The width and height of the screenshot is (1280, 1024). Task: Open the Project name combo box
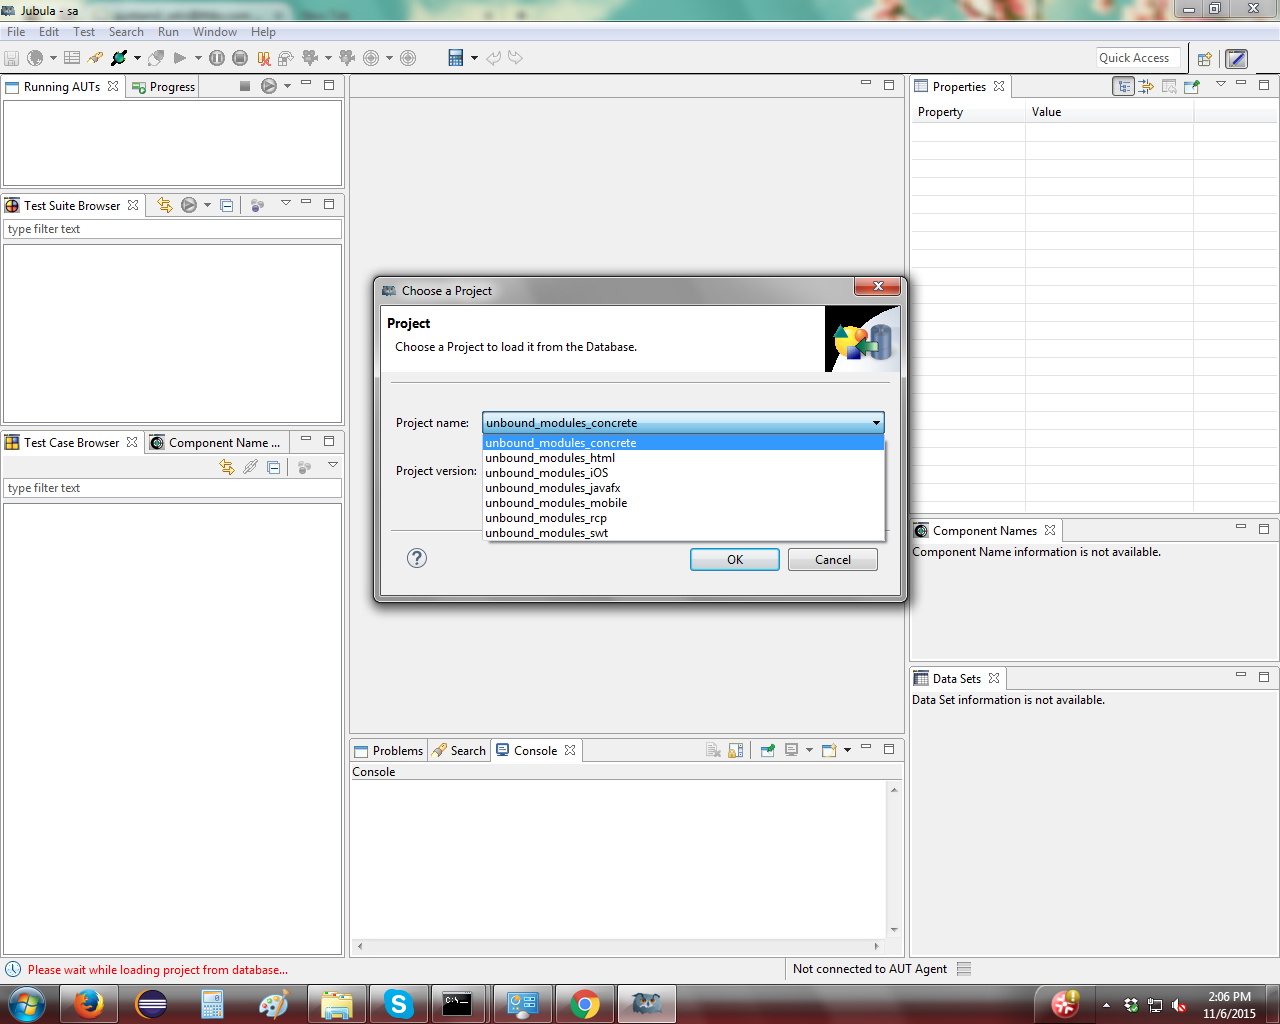(x=683, y=423)
